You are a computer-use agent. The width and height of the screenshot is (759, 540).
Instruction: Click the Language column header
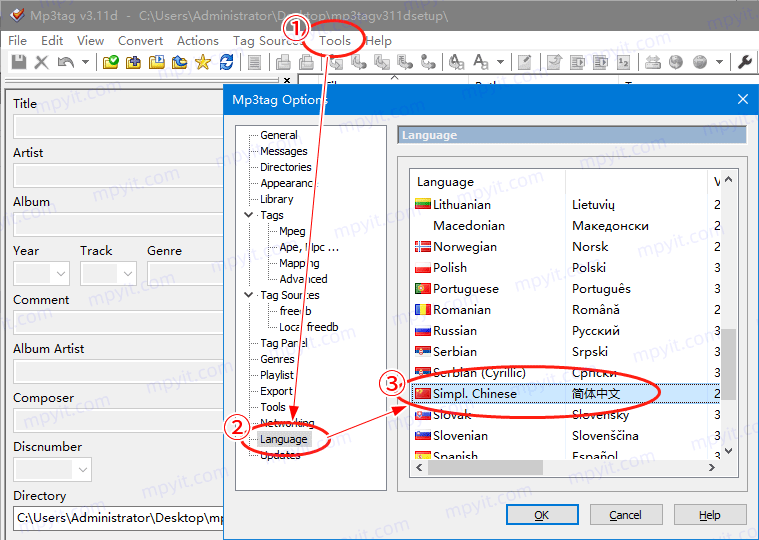tap(488, 182)
